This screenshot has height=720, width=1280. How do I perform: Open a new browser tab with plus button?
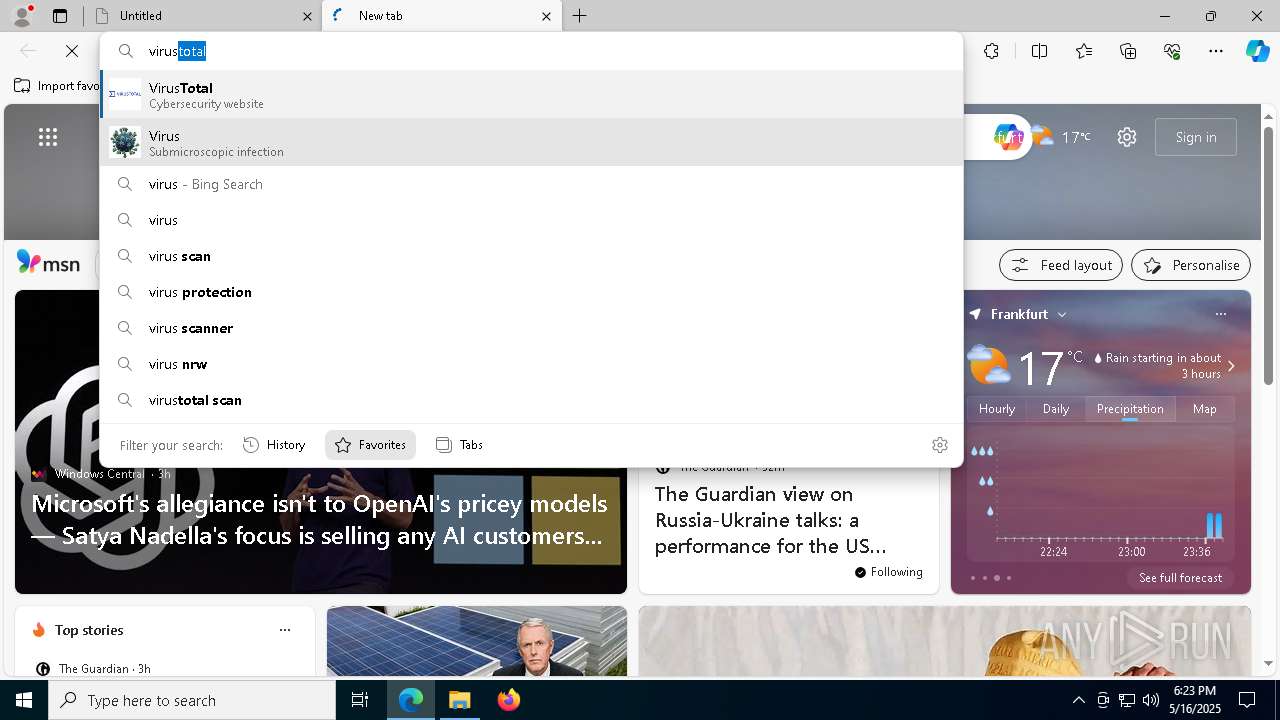tap(580, 16)
